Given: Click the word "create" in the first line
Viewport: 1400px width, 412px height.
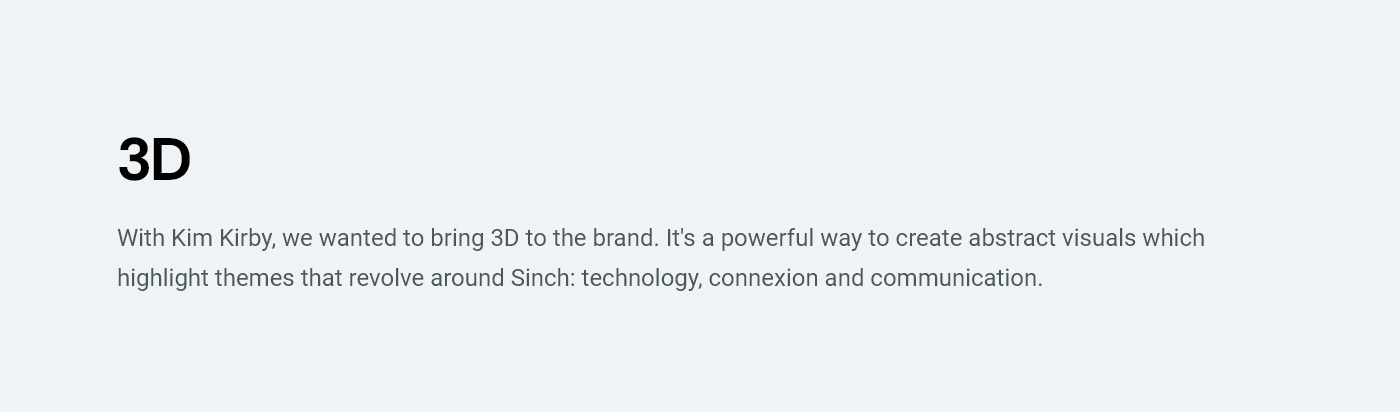Looking at the screenshot, I should 928,238.
